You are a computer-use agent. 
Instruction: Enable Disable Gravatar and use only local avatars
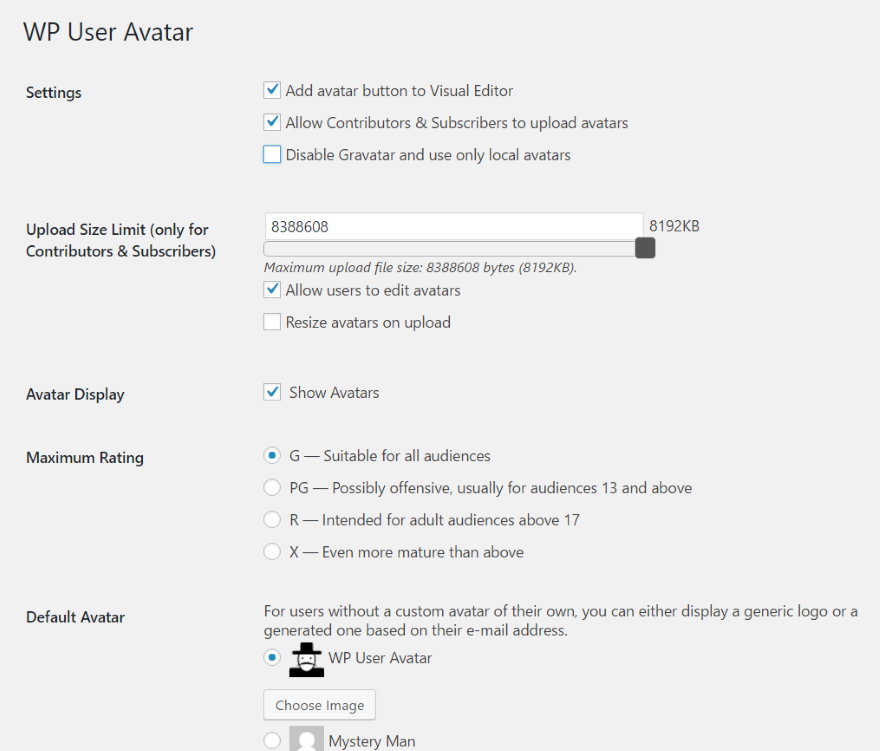(272, 155)
